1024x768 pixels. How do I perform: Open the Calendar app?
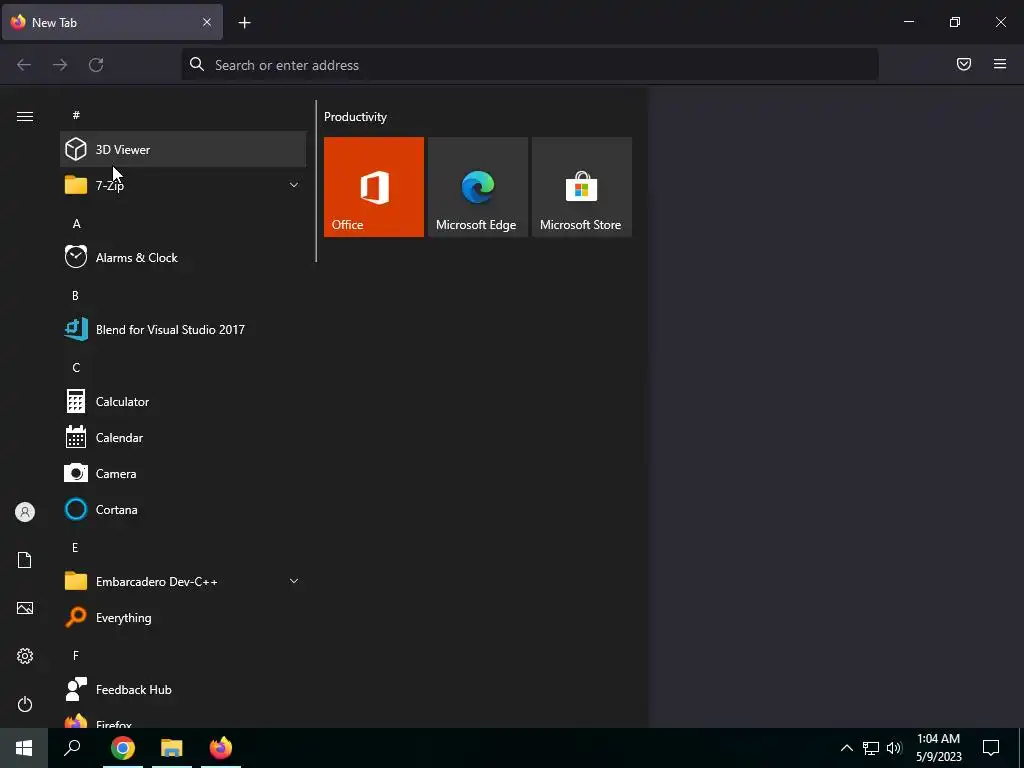pos(183,438)
